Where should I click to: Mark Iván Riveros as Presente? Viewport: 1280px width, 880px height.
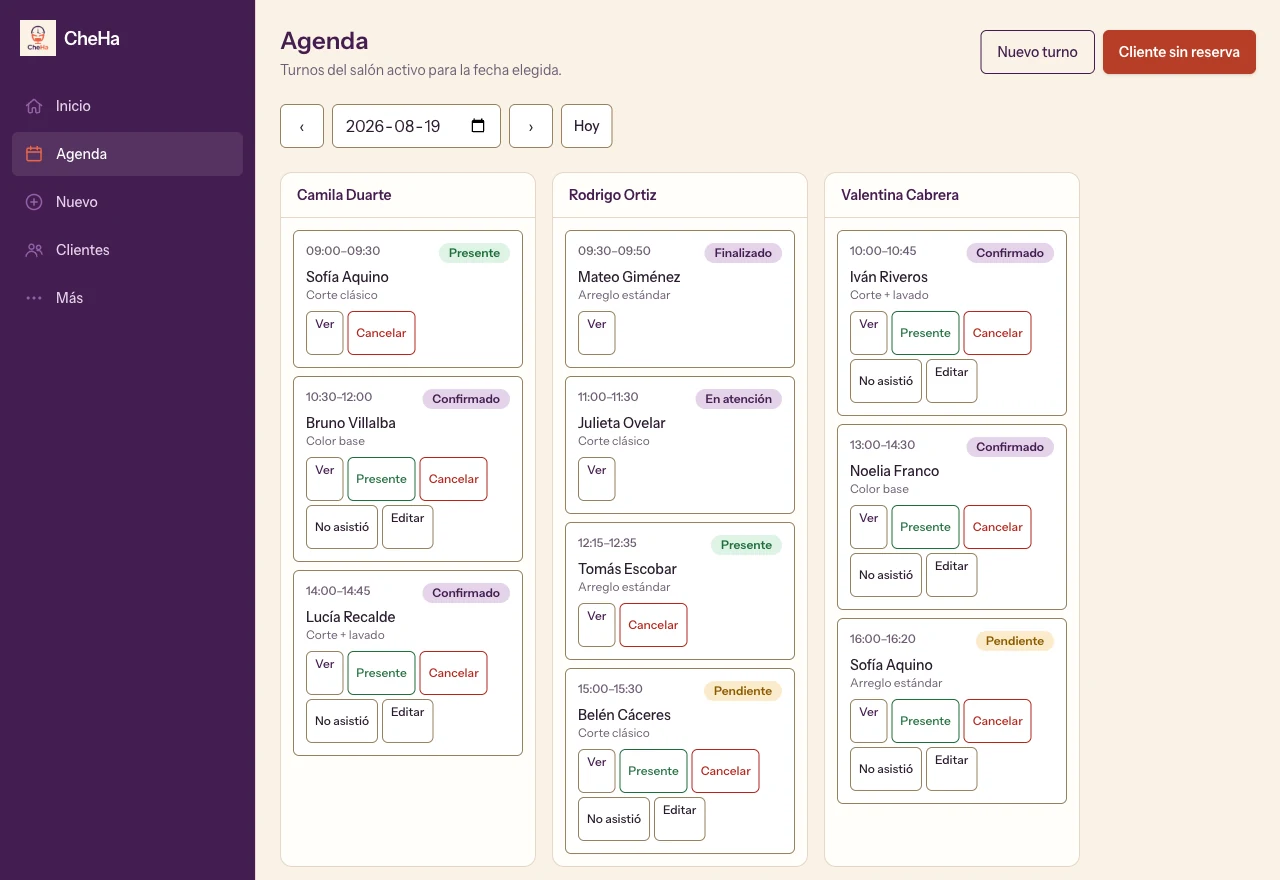[925, 333]
